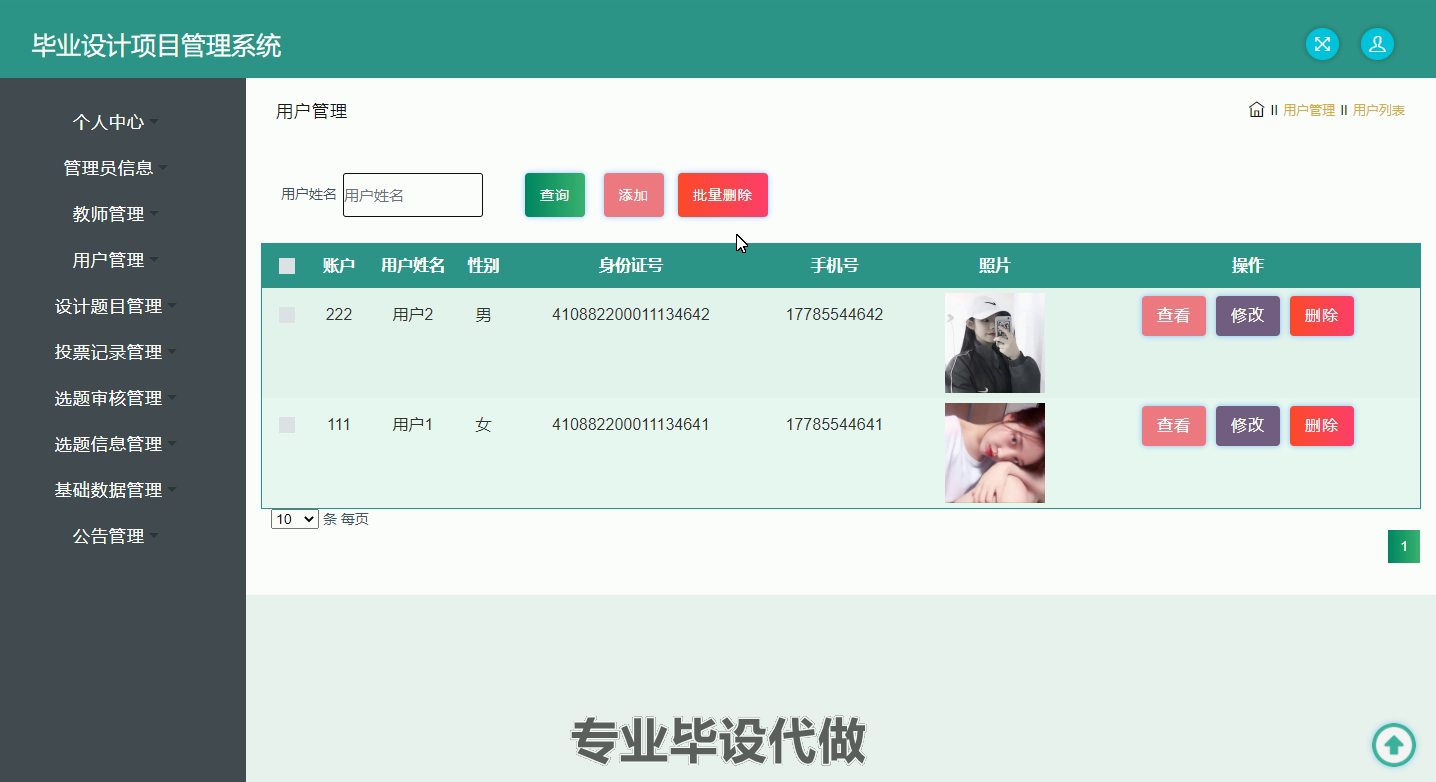The width and height of the screenshot is (1436, 782).
Task: Click the home icon in breadcrumb
Action: click(x=1256, y=109)
